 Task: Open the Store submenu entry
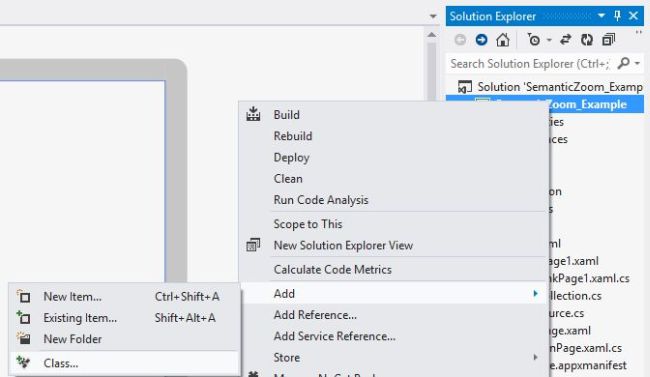286,357
